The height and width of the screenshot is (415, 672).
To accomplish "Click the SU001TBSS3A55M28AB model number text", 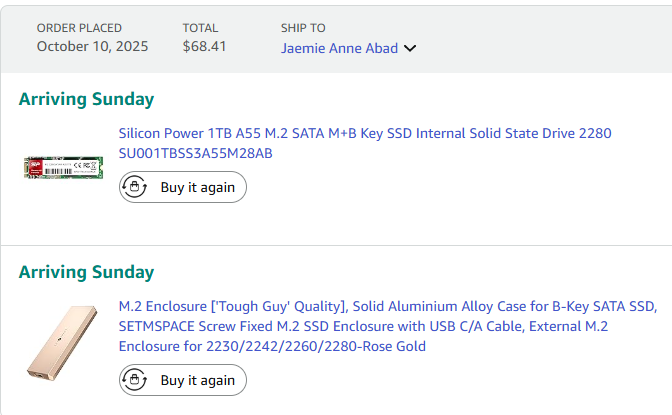I will tap(195, 153).
